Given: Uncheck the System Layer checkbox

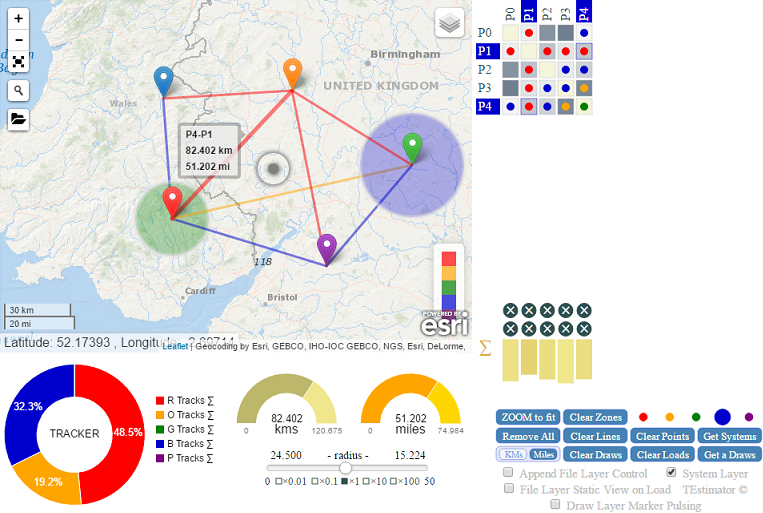Looking at the screenshot, I should (671, 473).
